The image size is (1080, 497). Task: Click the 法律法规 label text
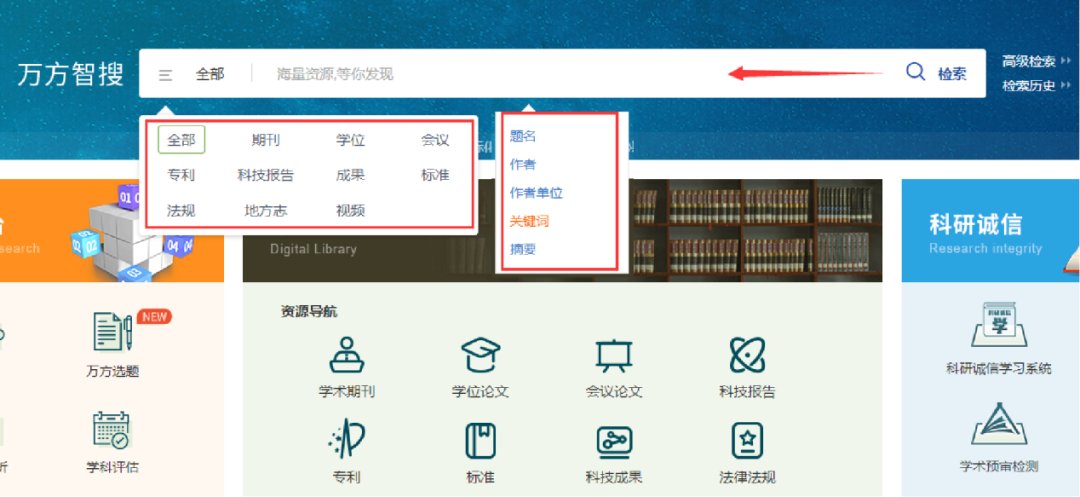point(747,477)
